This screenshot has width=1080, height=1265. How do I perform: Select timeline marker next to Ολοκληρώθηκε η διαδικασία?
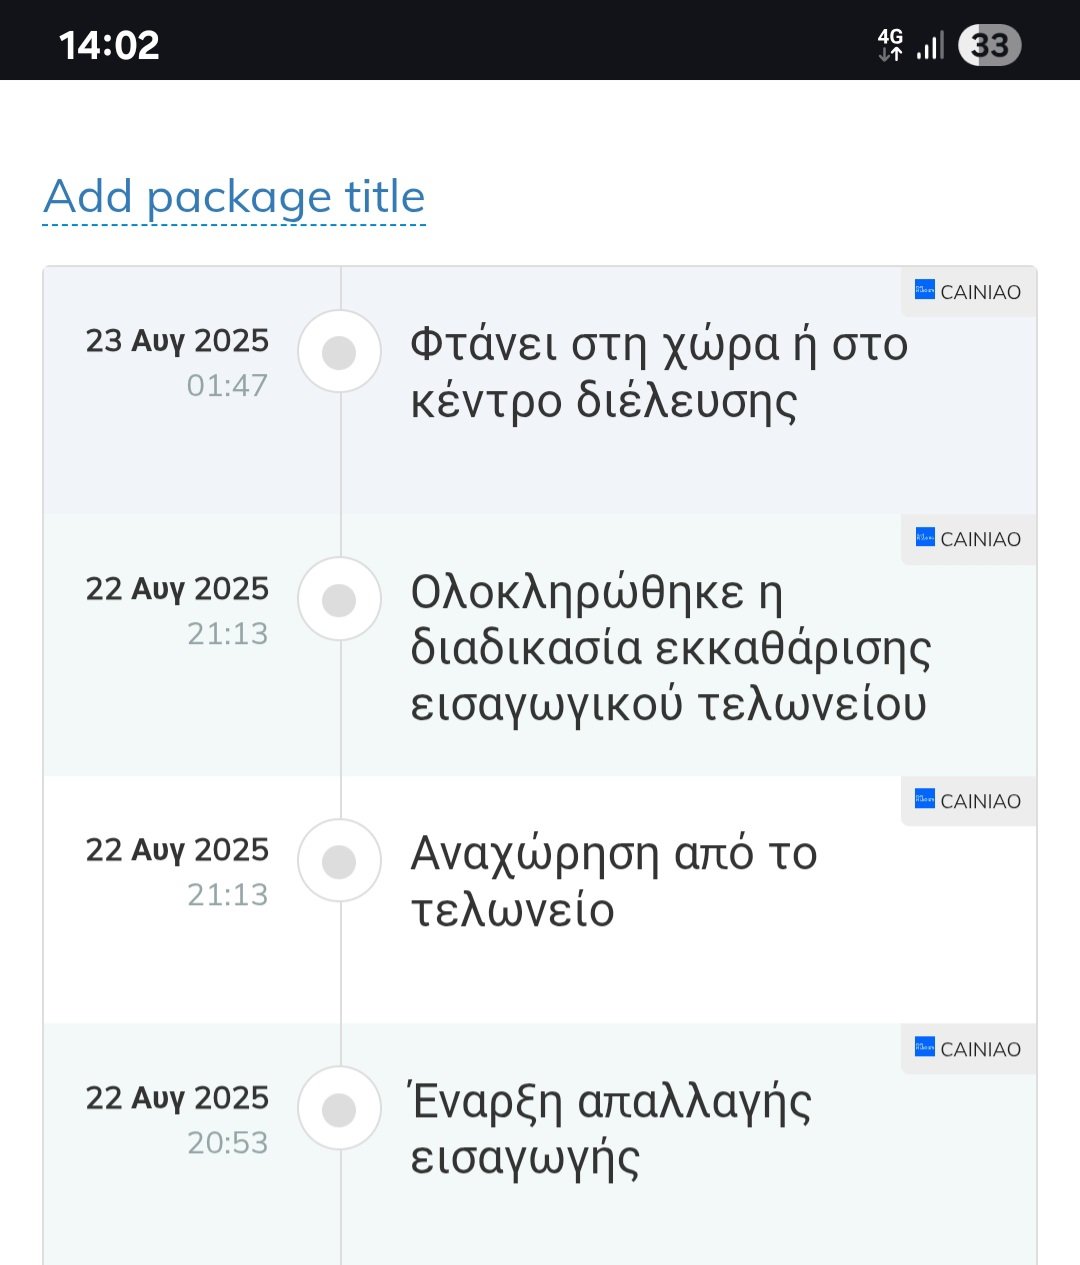pos(340,599)
